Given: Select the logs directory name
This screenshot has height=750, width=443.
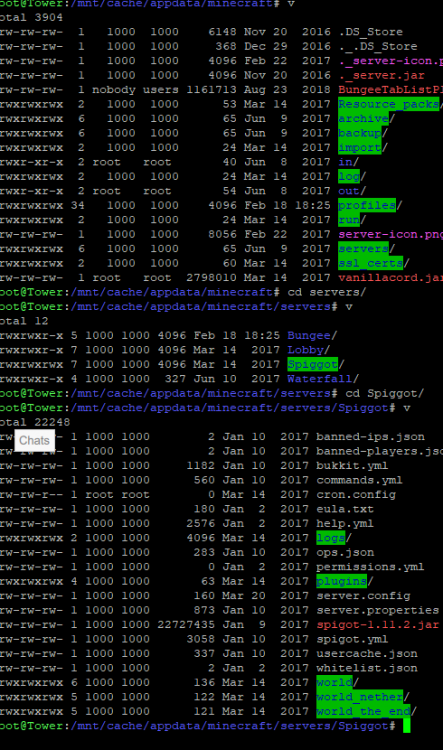Looking at the screenshot, I should coord(331,538).
